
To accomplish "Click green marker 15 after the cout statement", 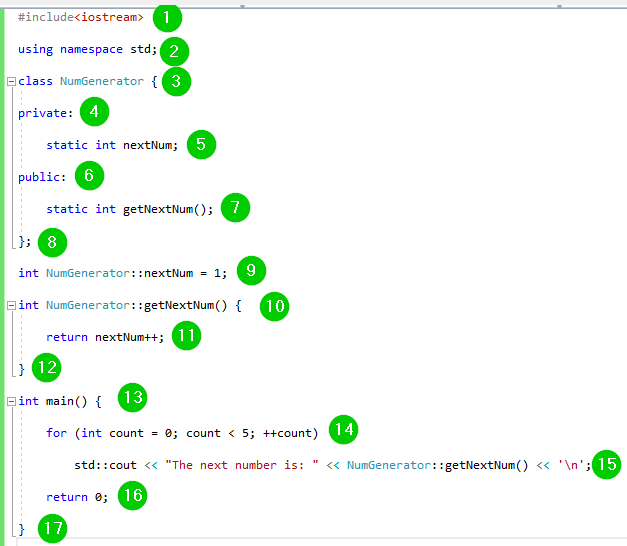I will [x=605, y=464].
